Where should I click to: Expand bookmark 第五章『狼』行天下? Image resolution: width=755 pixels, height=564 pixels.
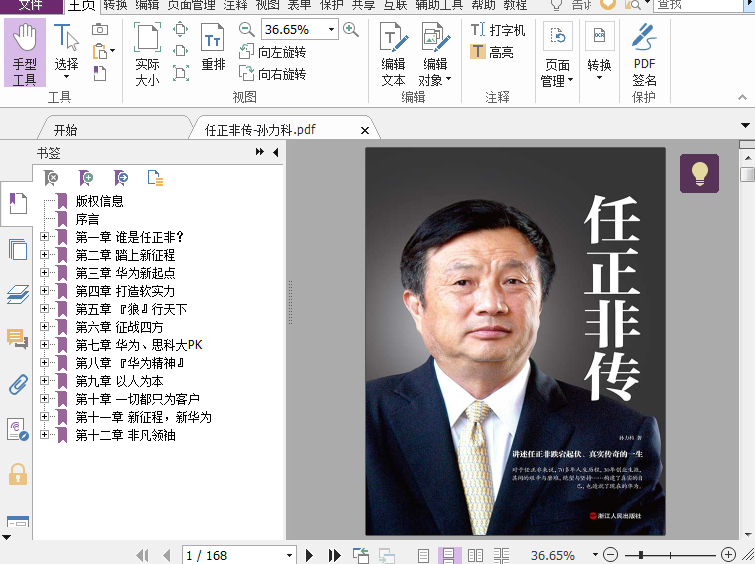coord(44,308)
